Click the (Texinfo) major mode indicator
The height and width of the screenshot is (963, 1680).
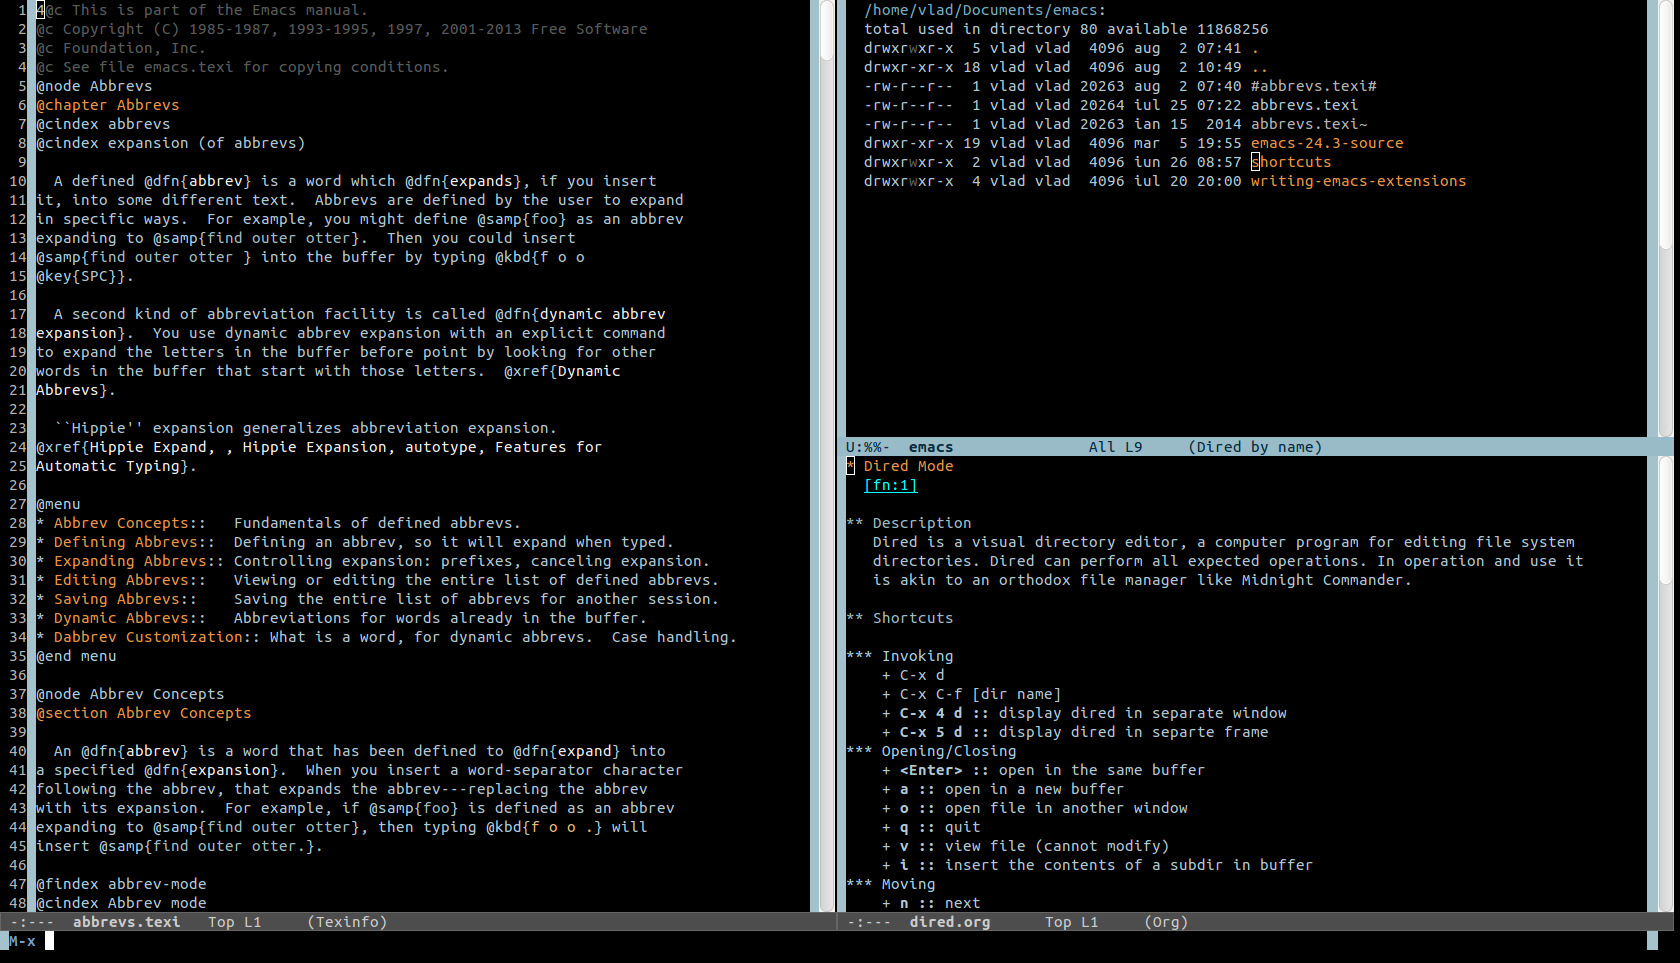tap(347, 922)
